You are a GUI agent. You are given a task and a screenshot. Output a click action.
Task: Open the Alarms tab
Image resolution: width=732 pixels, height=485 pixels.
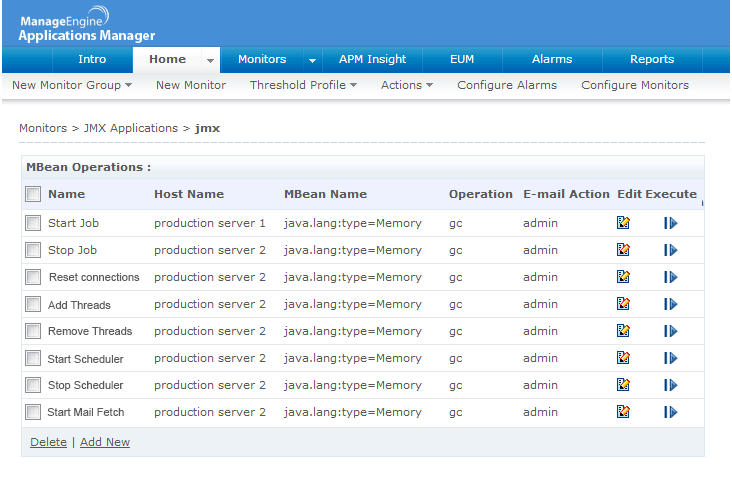coord(552,60)
